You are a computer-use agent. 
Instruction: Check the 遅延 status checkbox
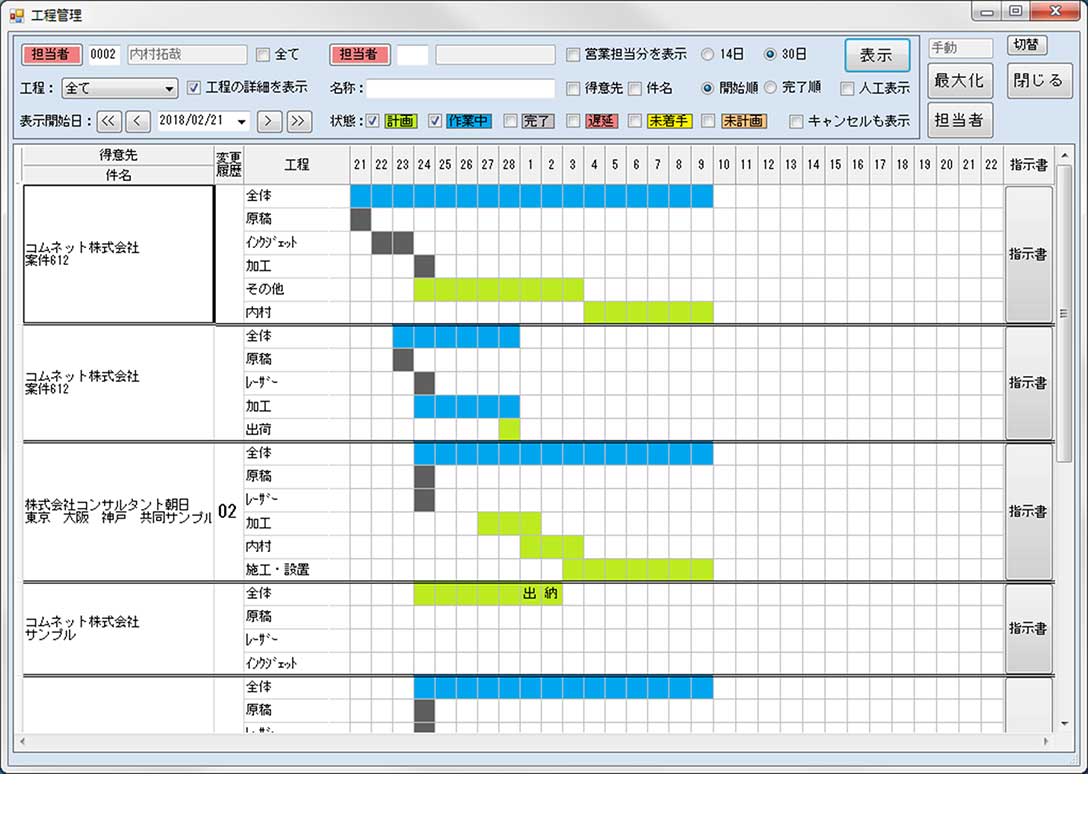[x=572, y=121]
